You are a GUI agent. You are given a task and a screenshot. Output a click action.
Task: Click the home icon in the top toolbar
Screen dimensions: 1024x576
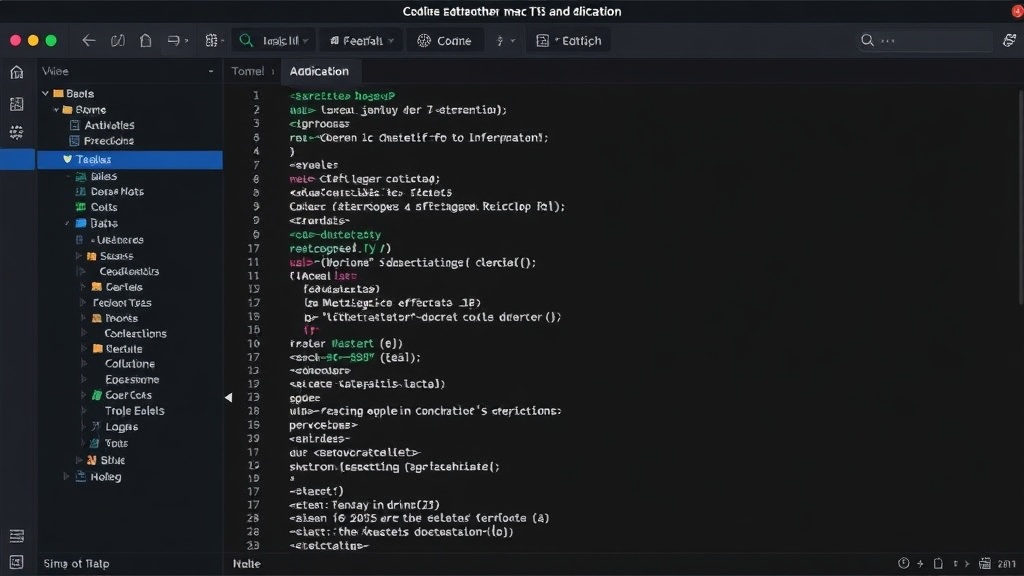(146, 40)
